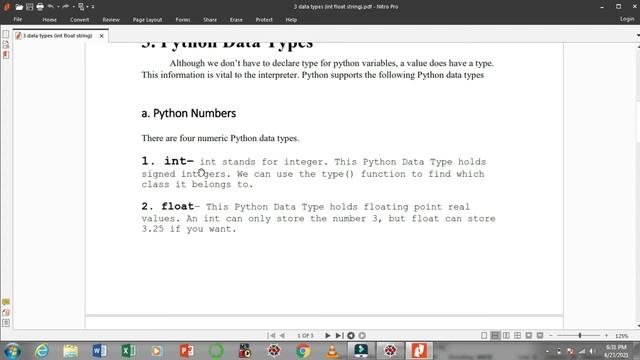Open Google Chrome from the taskbar
This screenshot has height=360, width=640.
pos(303,351)
